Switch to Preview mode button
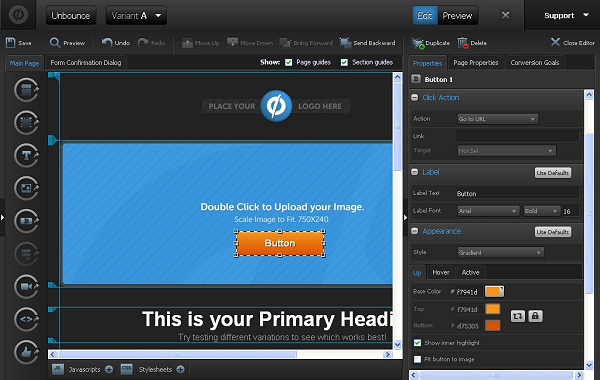The width and height of the screenshot is (600, 380). 457,16
